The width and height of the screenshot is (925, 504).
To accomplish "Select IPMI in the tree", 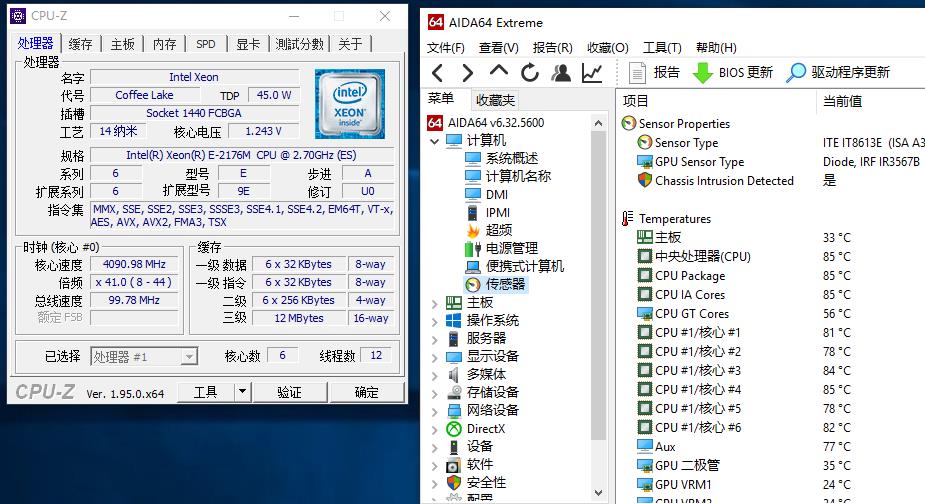I will tap(488, 212).
